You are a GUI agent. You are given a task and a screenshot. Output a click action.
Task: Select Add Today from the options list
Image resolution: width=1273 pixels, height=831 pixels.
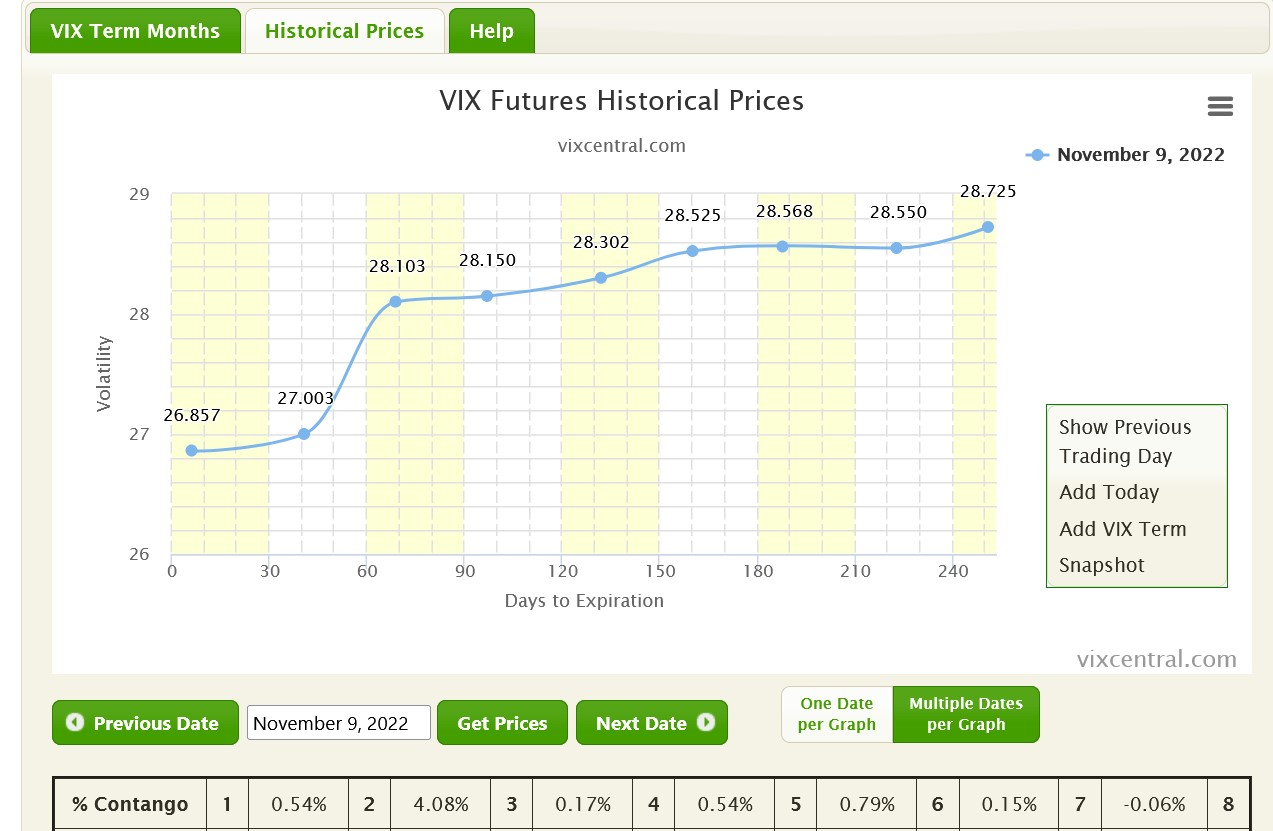click(1109, 492)
